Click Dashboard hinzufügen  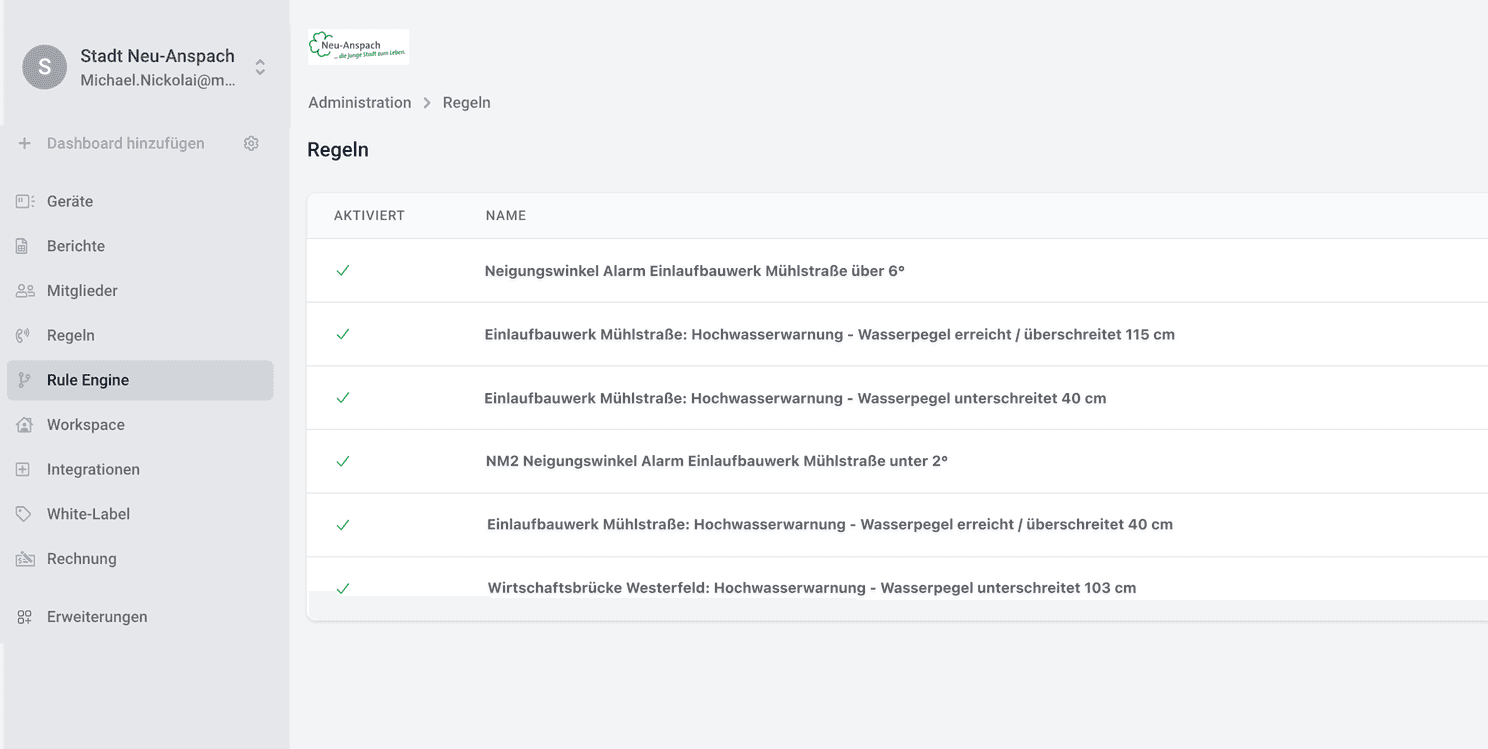click(126, 143)
